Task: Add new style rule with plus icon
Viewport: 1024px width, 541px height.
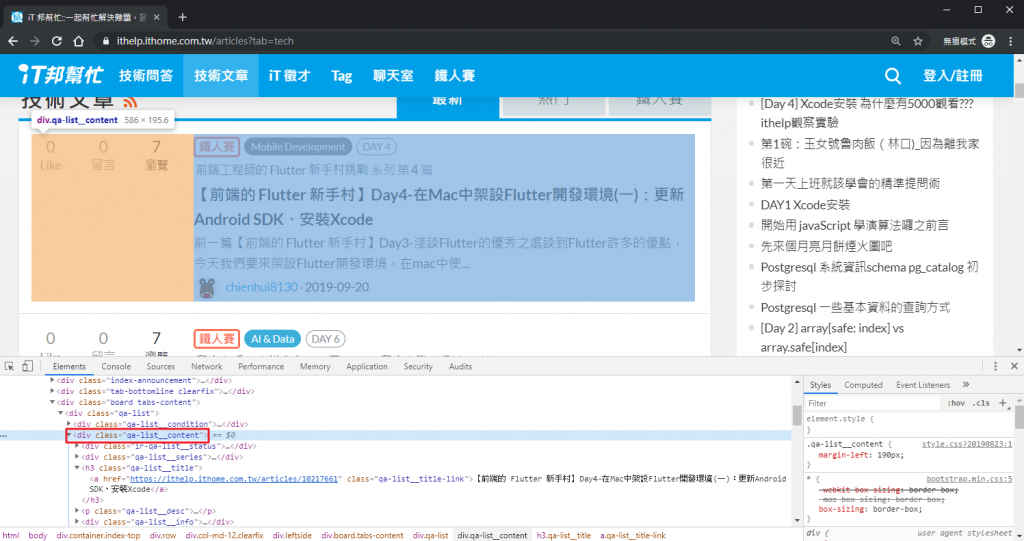Action: coord(1002,403)
